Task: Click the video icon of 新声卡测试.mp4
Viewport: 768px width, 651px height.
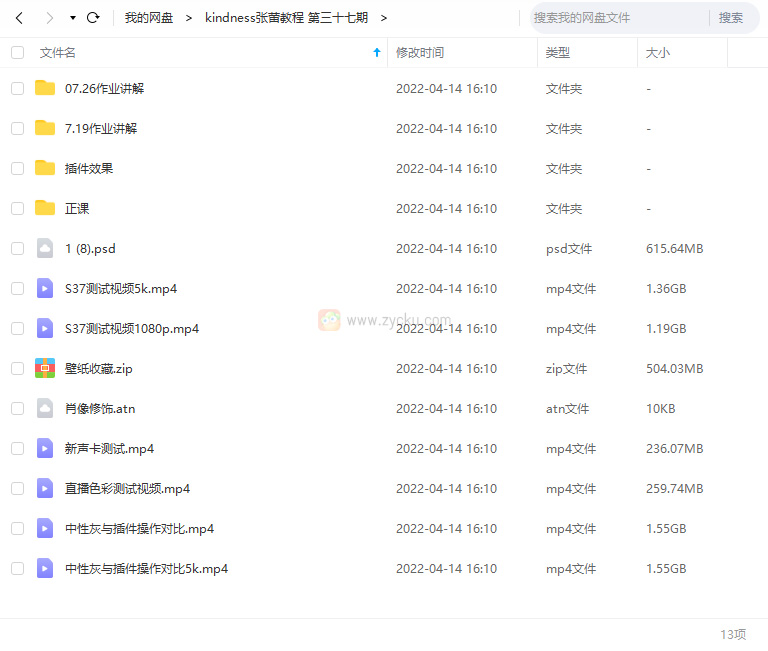Action: (x=45, y=448)
